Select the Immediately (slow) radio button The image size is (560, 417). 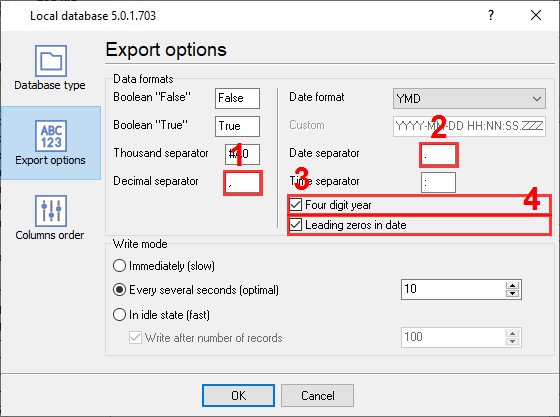[119, 266]
